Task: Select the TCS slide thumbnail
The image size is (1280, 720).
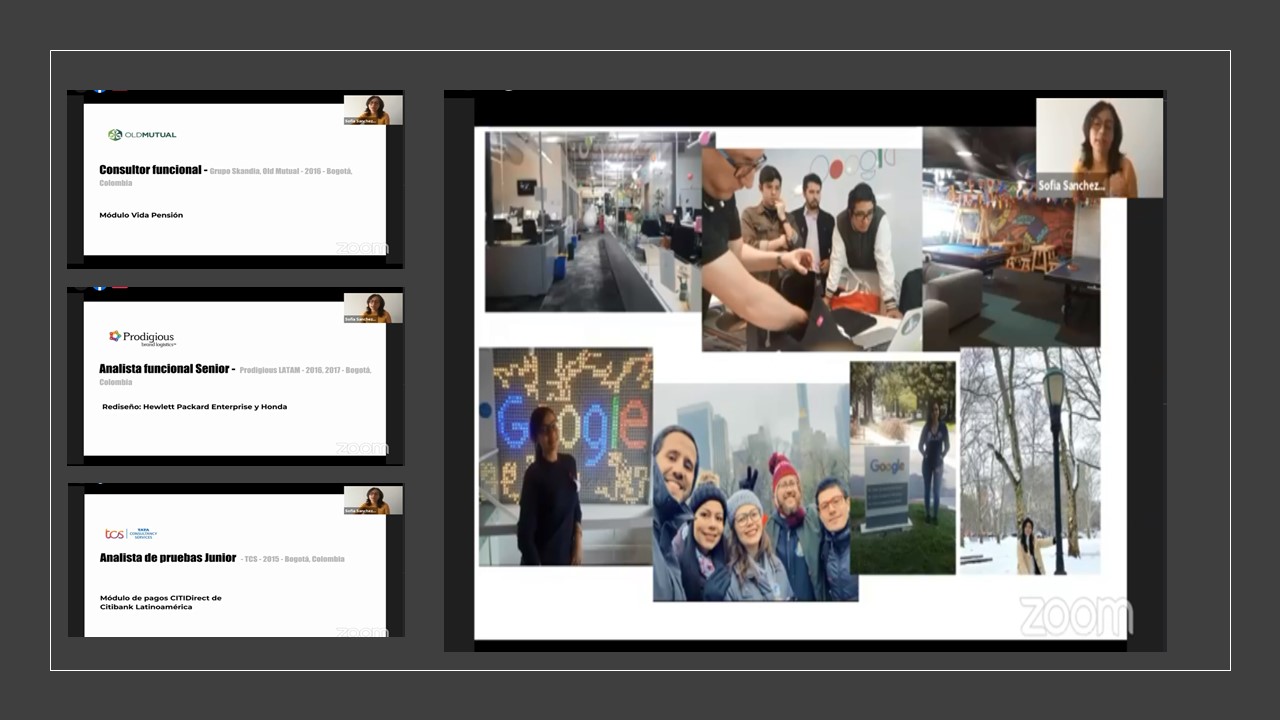Action: point(236,560)
